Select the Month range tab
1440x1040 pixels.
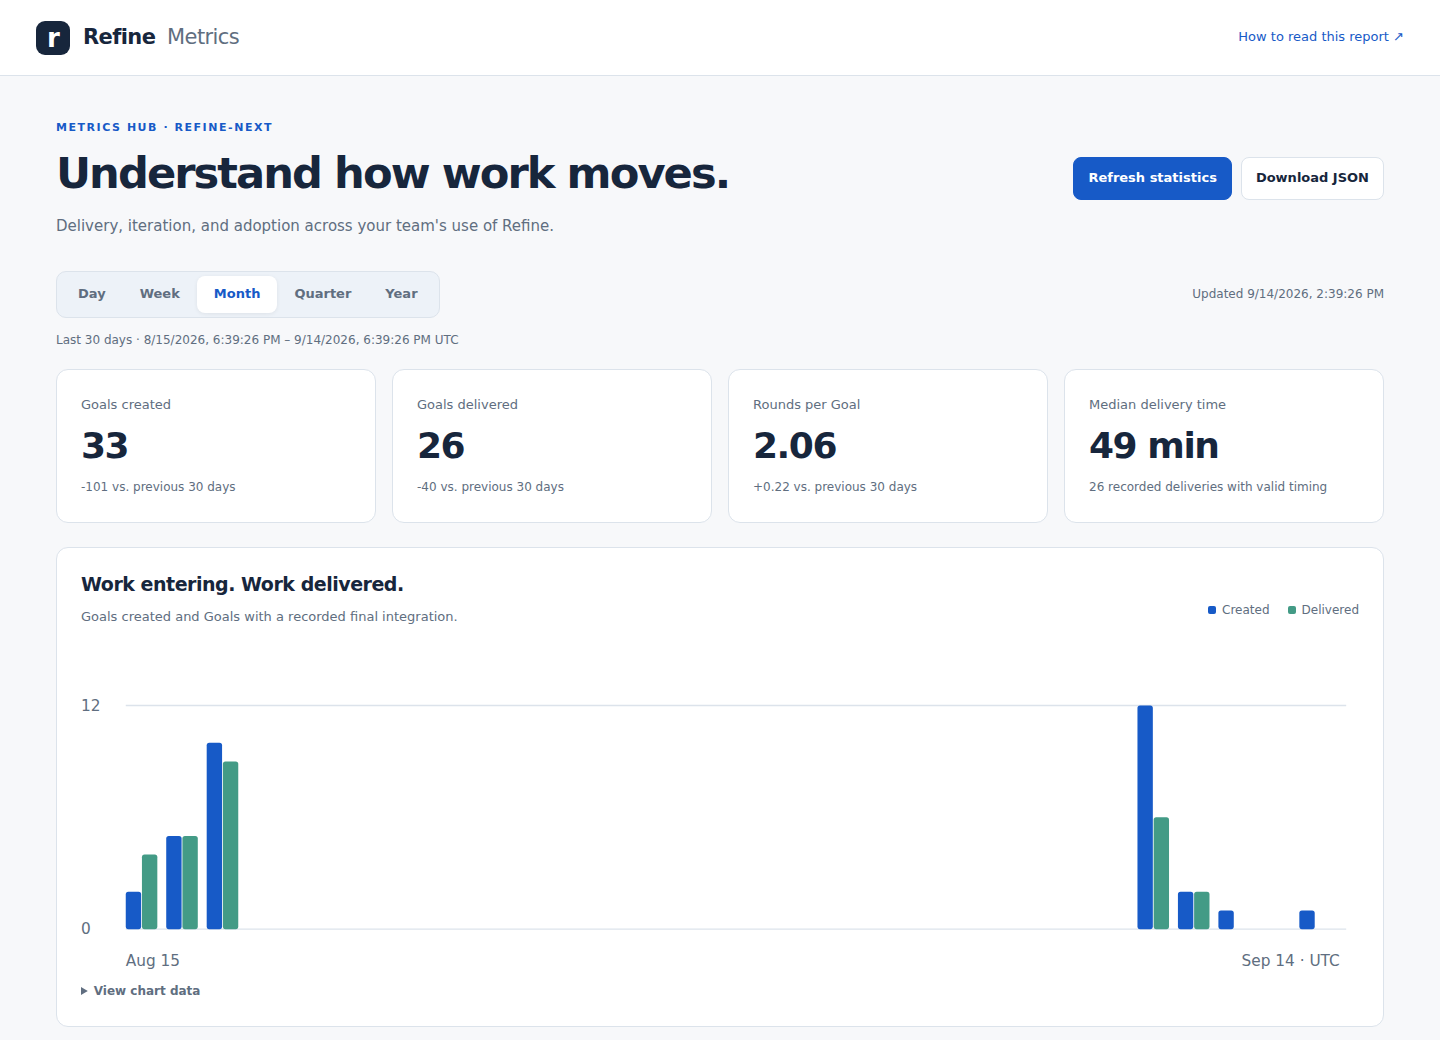(237, 294)
